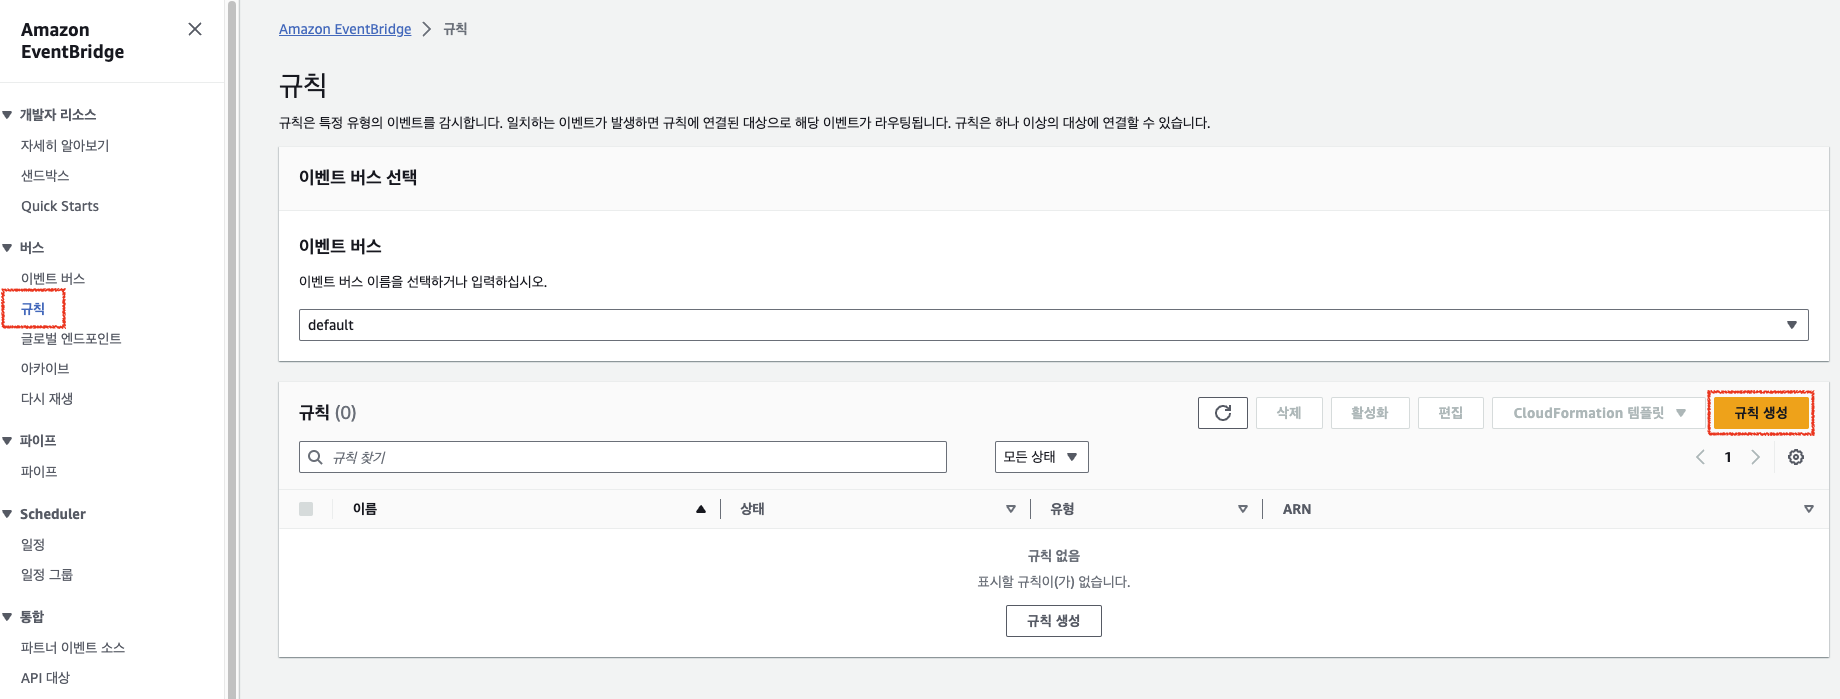Close the Amazon EventBridge sidebar

point(195,29)
